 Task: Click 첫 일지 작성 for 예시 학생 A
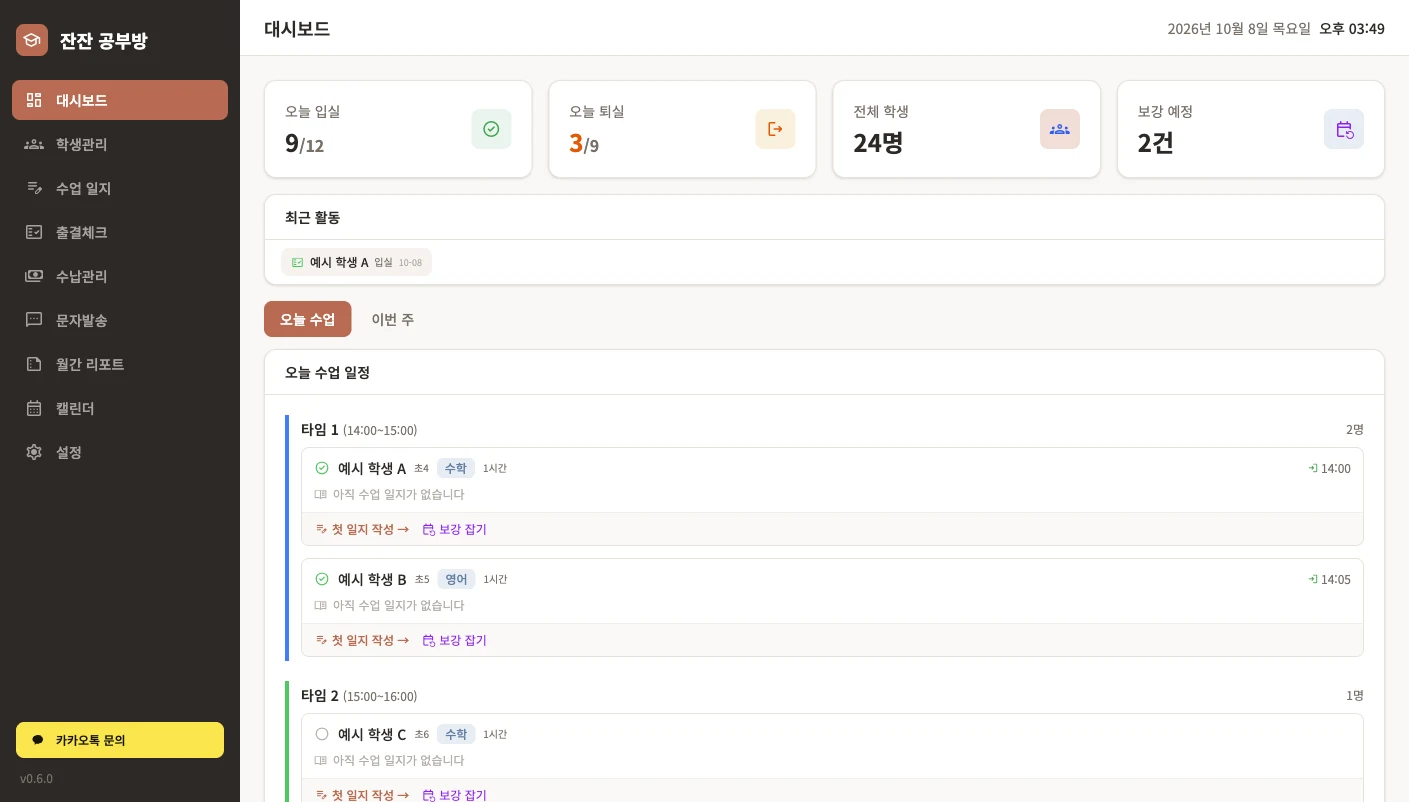[362, 529]
